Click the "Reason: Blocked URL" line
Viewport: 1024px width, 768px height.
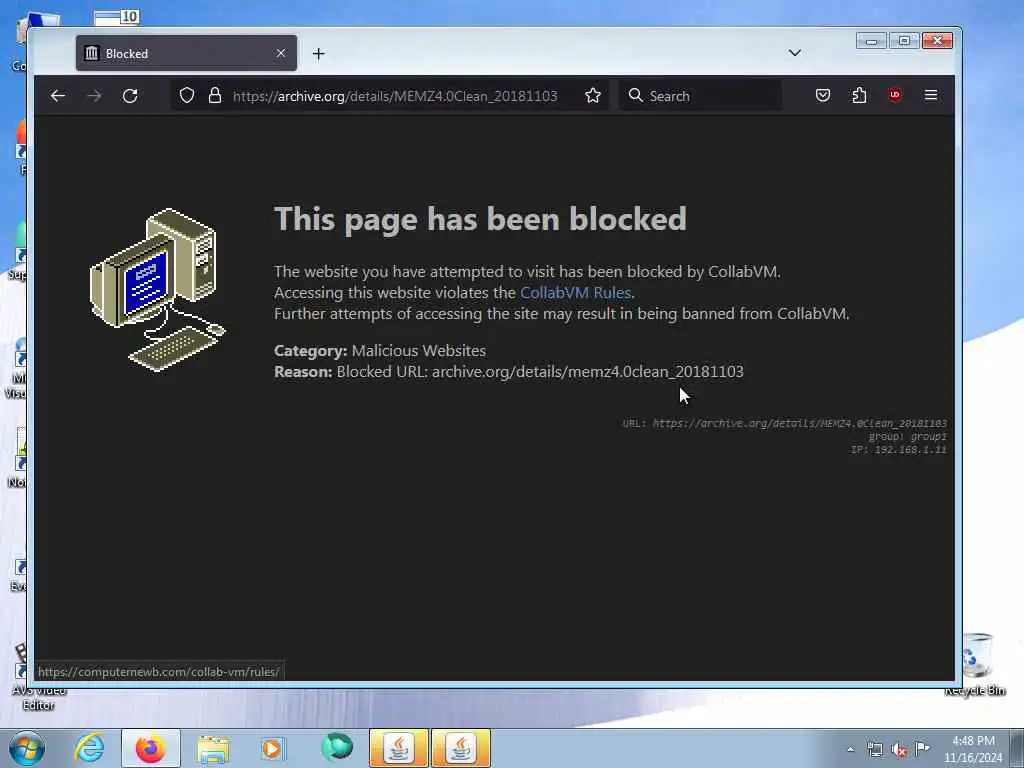[509, 372]
